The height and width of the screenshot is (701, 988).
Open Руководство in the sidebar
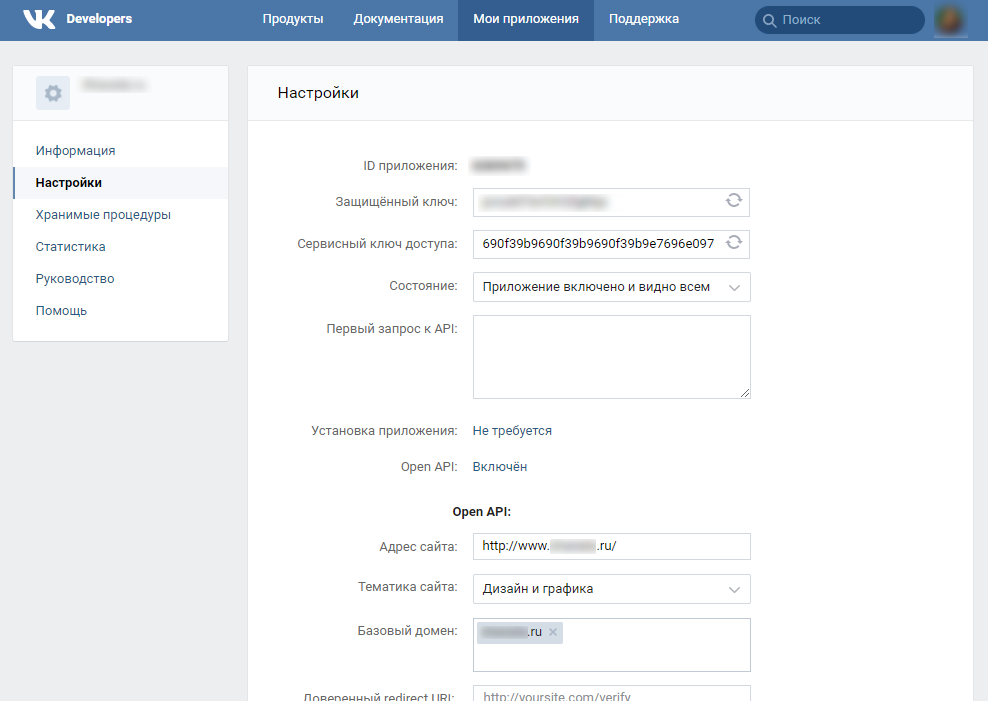(75, 279)
